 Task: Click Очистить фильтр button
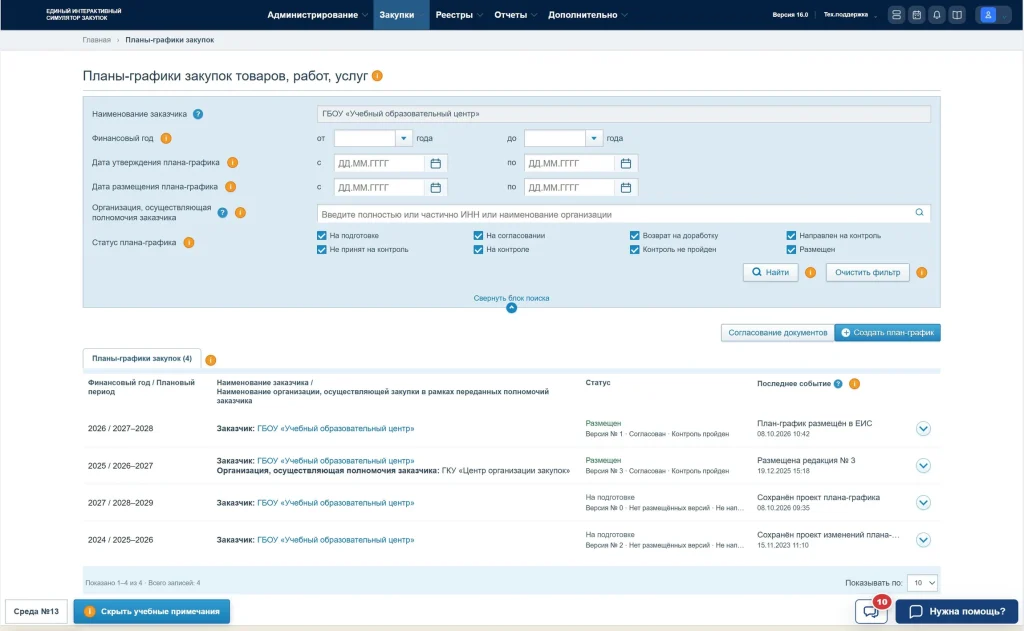pos(867,272)
